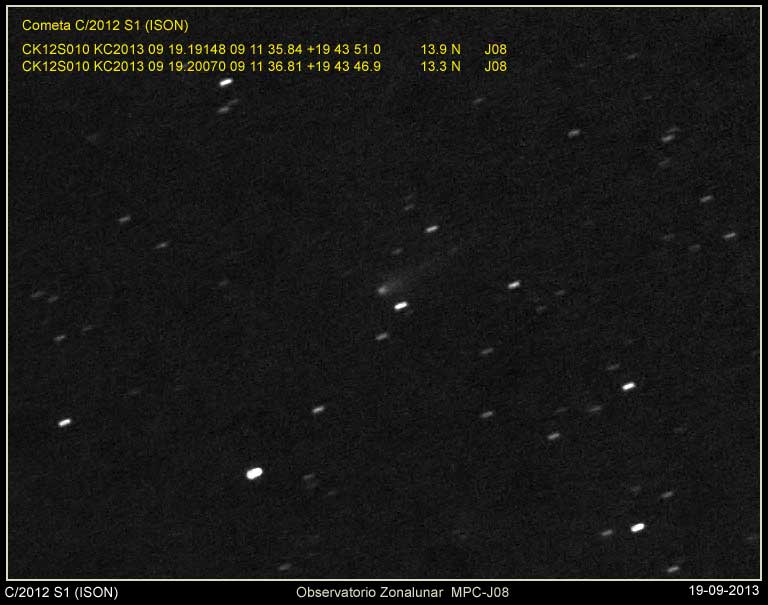Click the Observatorio Zonalunar MPC-J08 caption
Image resolution: width=768 pixels, height=605 pixels.
[x=402, y=592]
